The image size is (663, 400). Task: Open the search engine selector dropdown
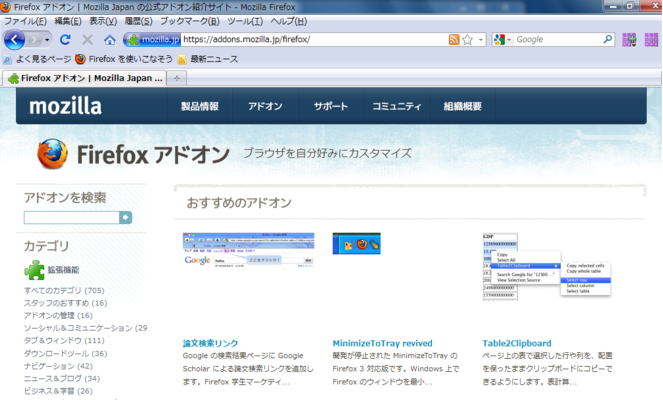(x=502, y=39)
